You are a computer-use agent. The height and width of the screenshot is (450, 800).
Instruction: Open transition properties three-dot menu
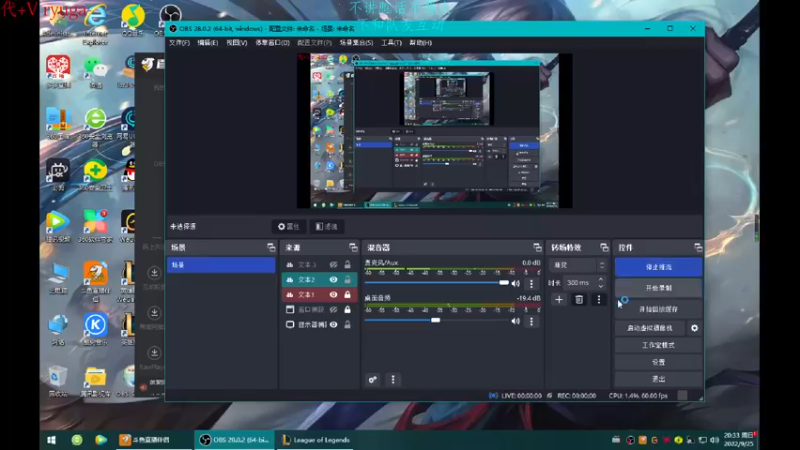point(599,299)
